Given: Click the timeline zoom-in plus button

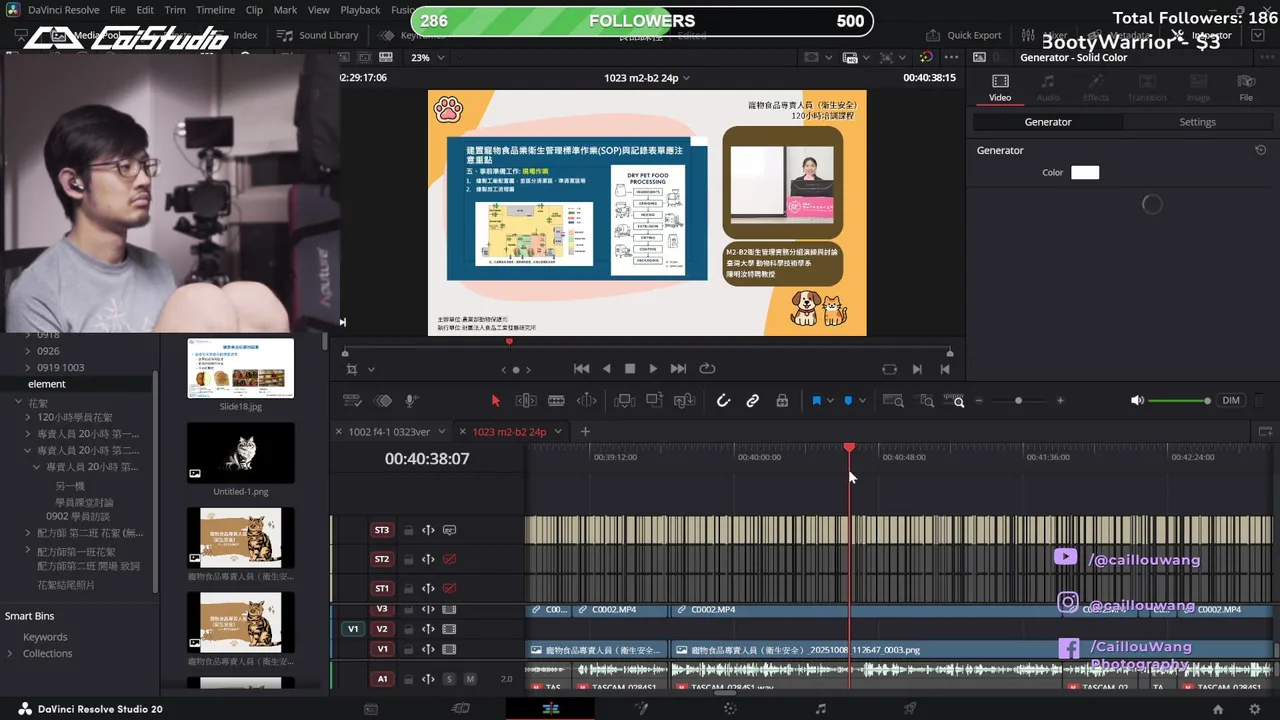Looking at the screenshot, I should [1060, 401].
